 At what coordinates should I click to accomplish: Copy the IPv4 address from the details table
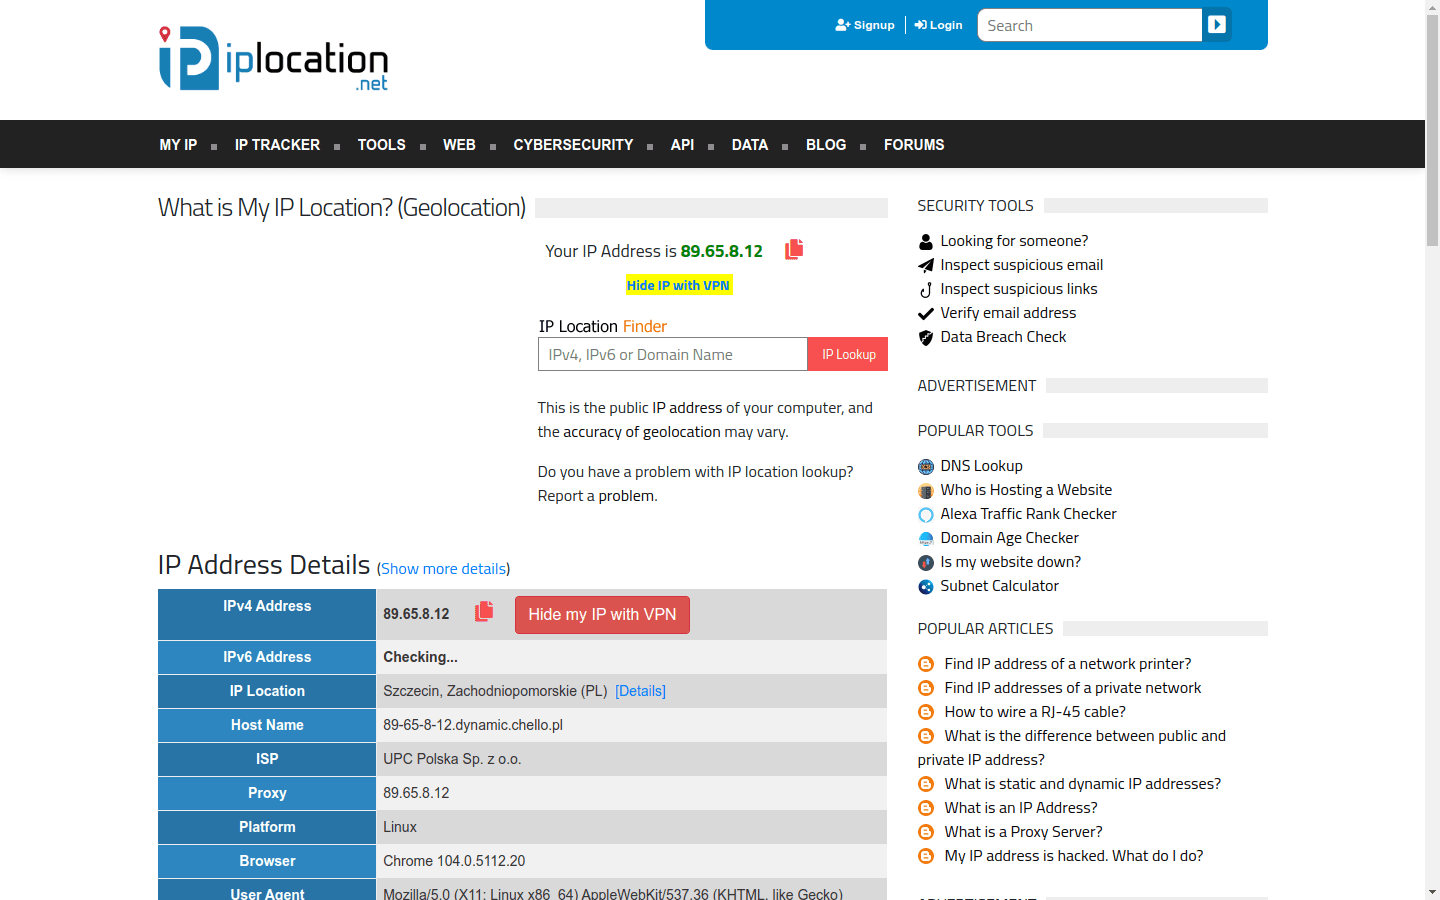484,611
